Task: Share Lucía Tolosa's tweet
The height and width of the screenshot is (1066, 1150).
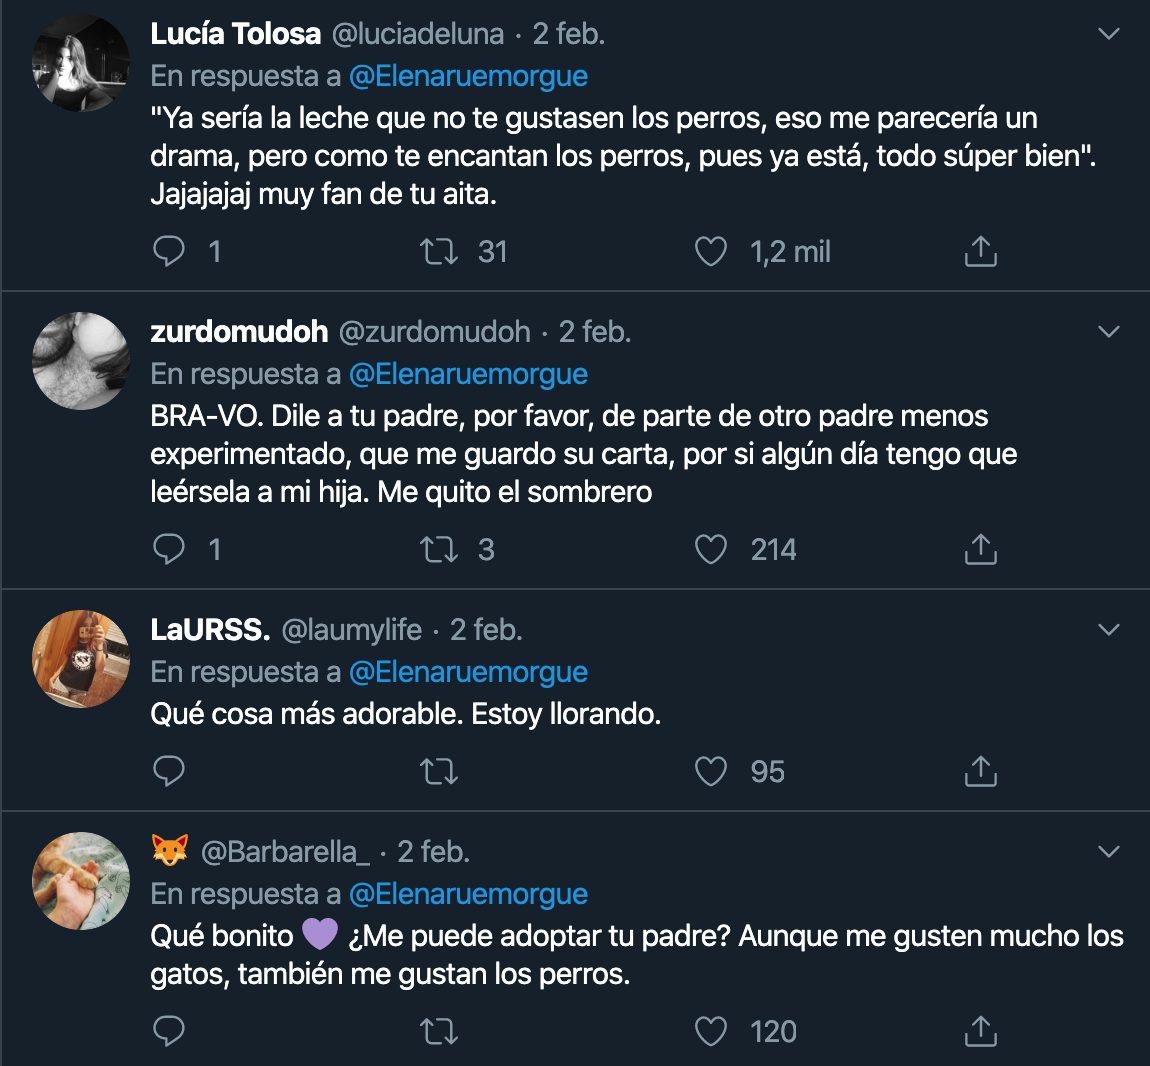Action: 980,251
